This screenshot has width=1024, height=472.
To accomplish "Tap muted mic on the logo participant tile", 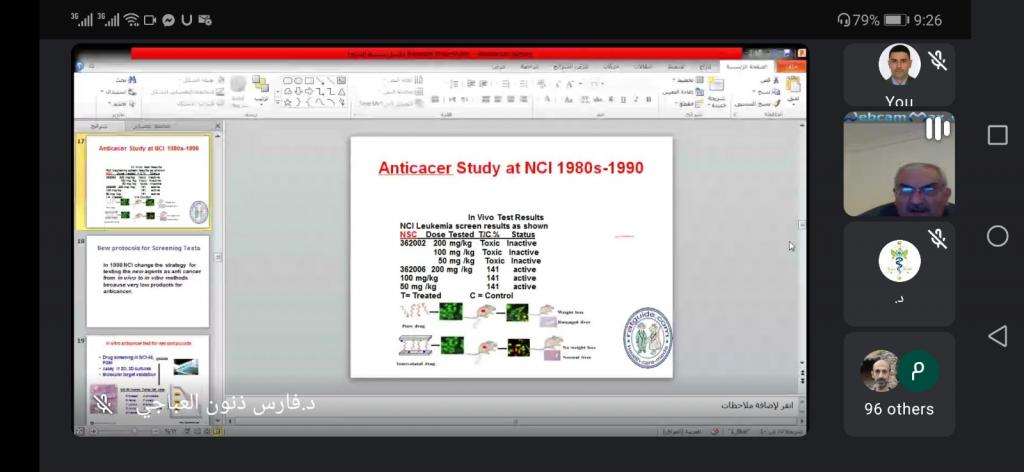I will tap(938, 238).
